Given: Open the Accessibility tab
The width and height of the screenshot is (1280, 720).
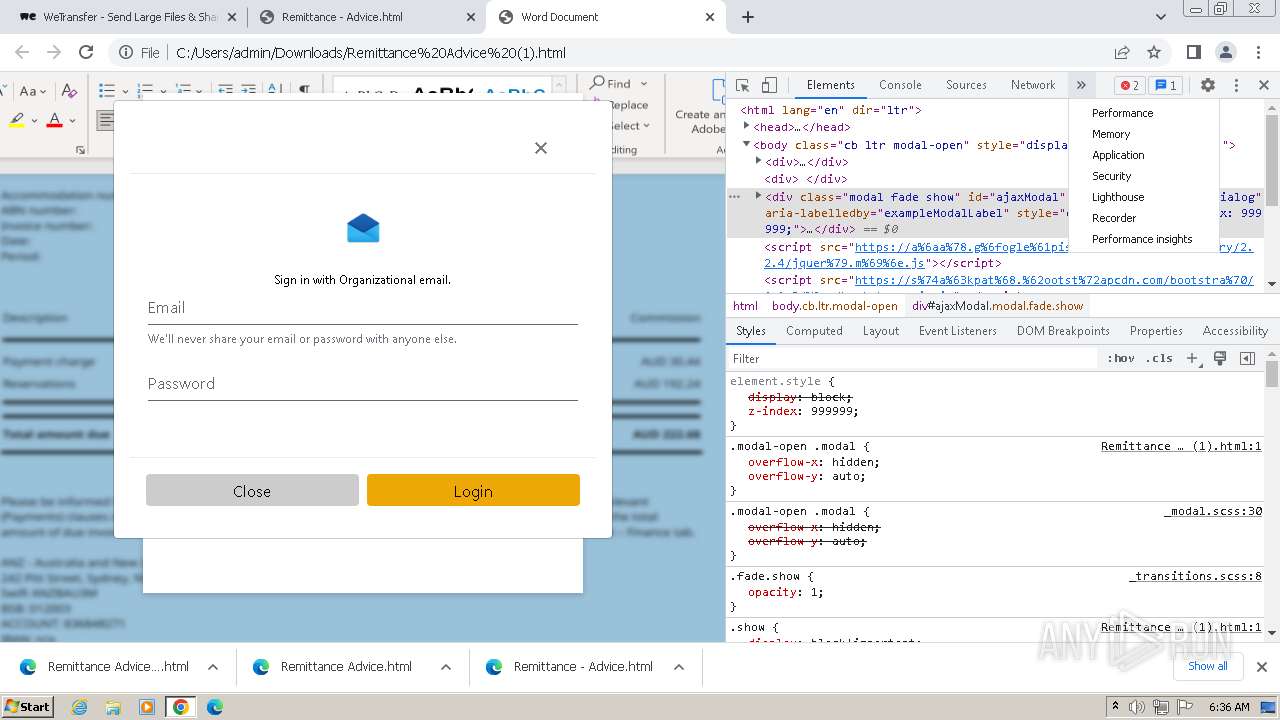Looking at the screenshot, I should [x=1235, y=331].
